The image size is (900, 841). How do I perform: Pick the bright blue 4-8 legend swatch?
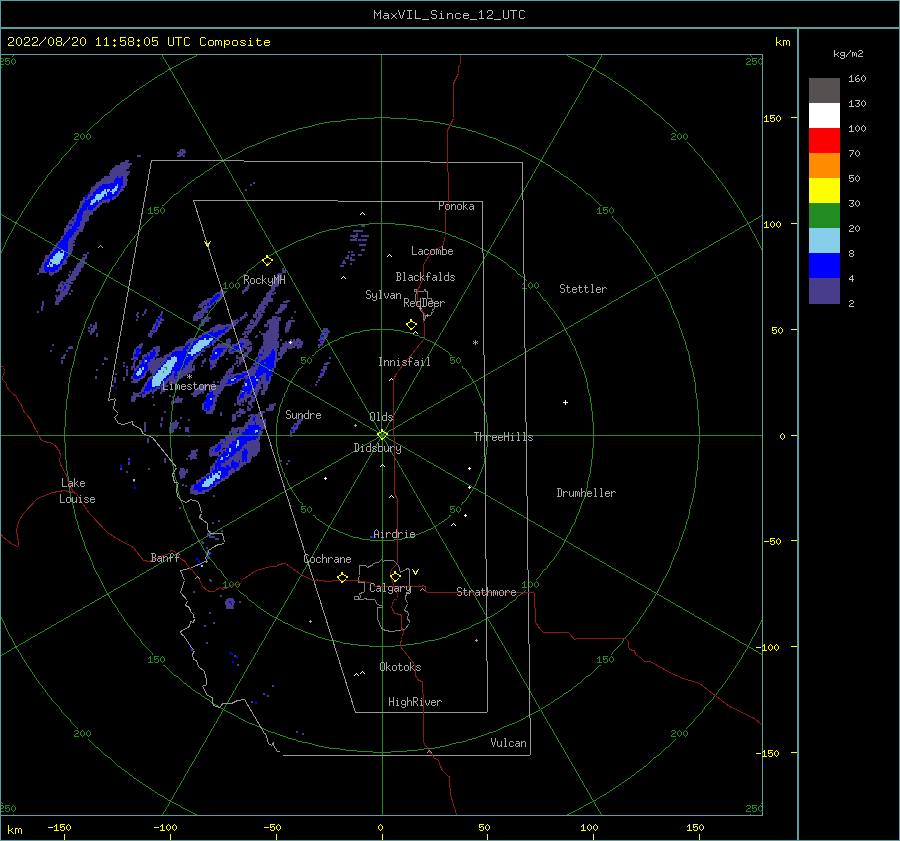coord(824,266)
